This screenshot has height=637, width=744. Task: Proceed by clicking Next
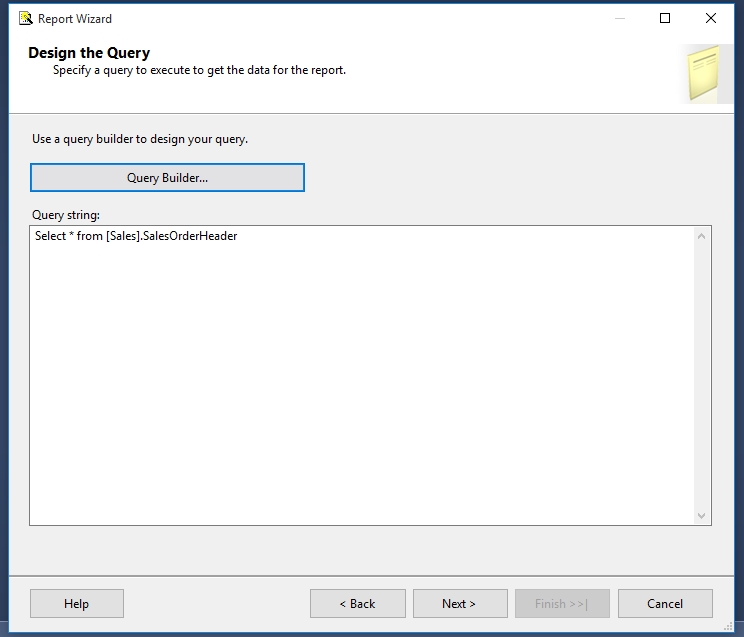tap(459, 603)
